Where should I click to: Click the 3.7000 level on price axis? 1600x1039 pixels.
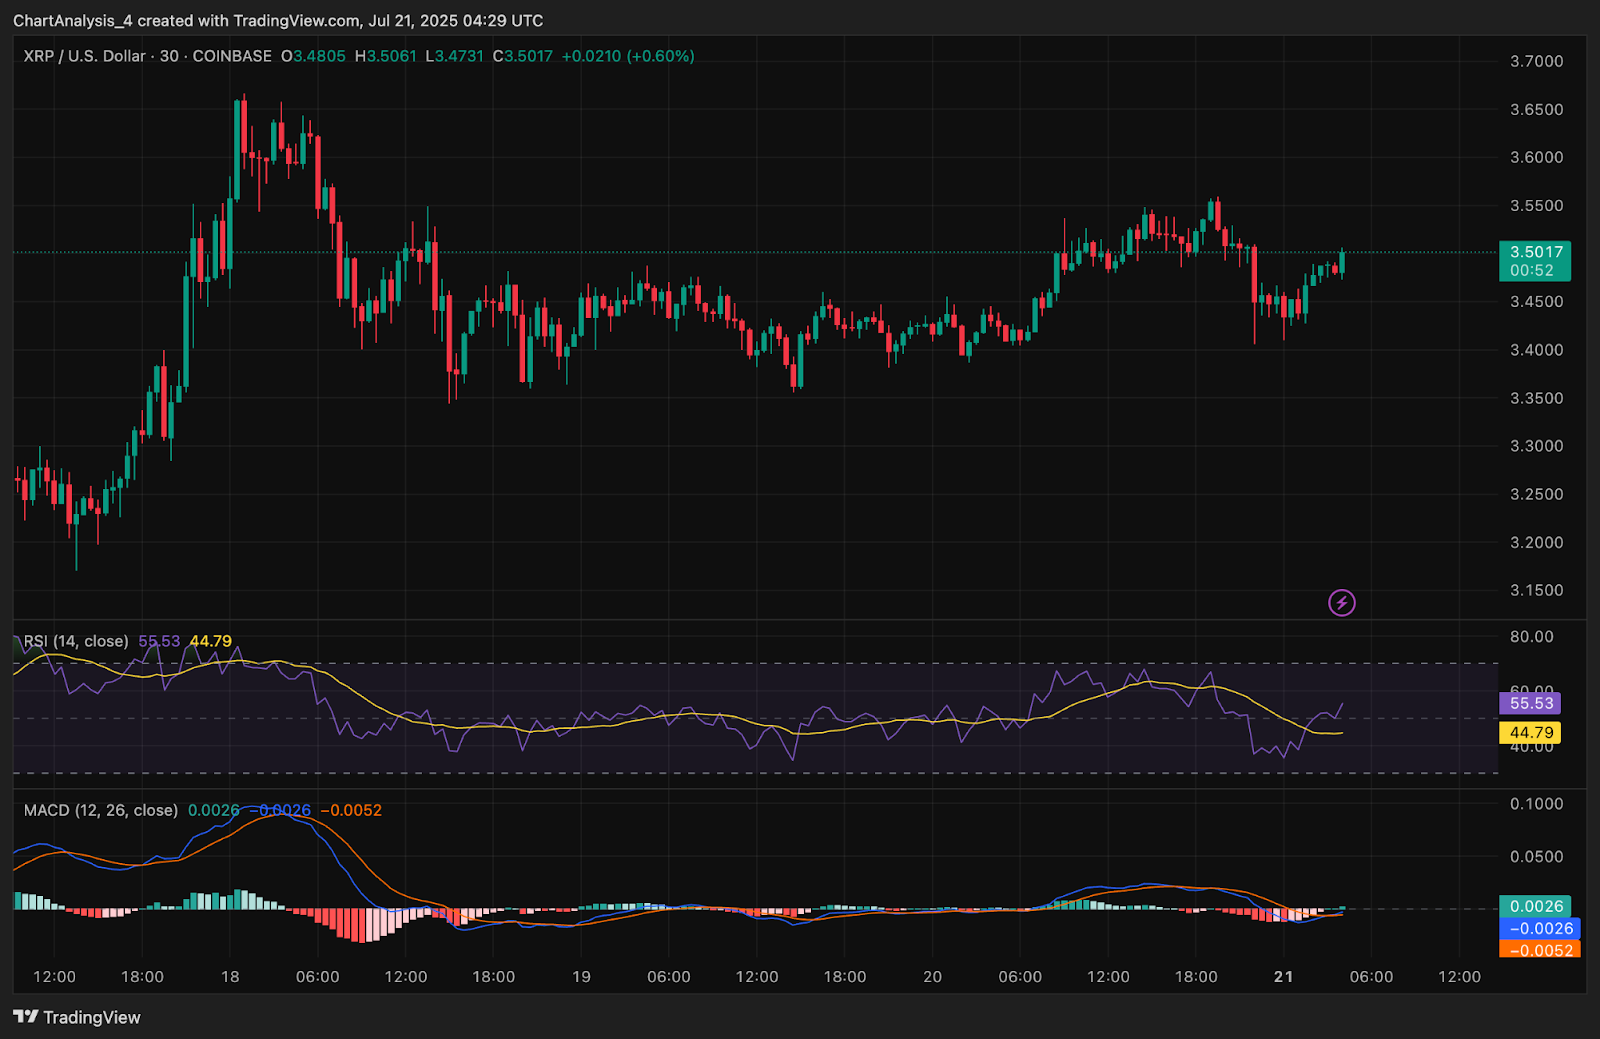[1536, 61]
